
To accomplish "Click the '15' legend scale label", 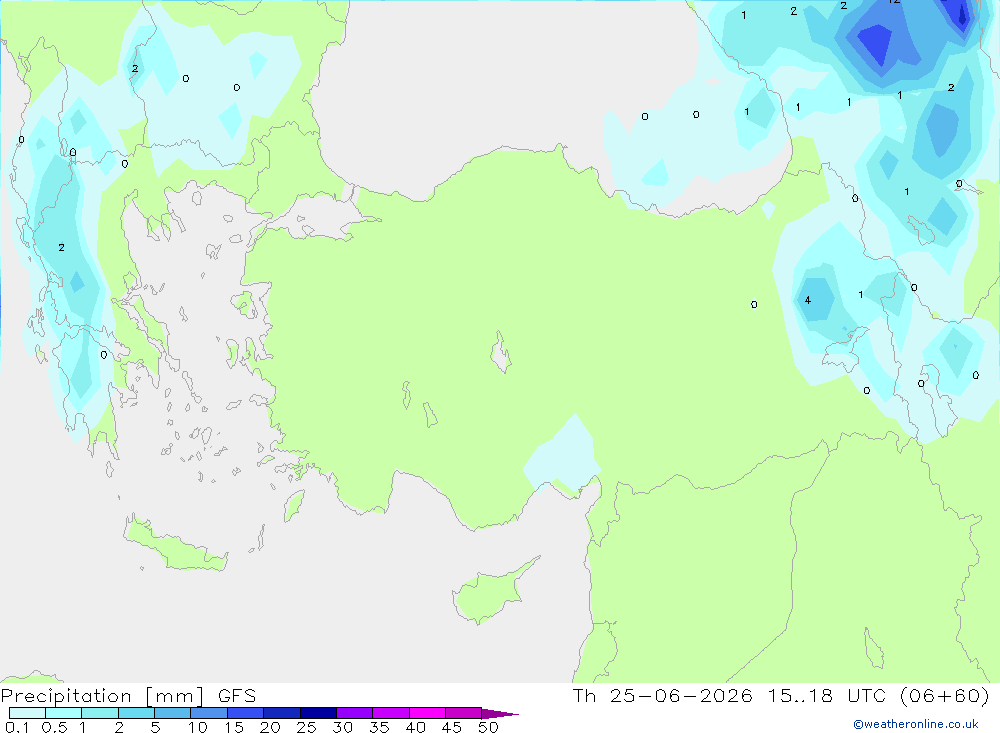I will (x=233, y=727).
